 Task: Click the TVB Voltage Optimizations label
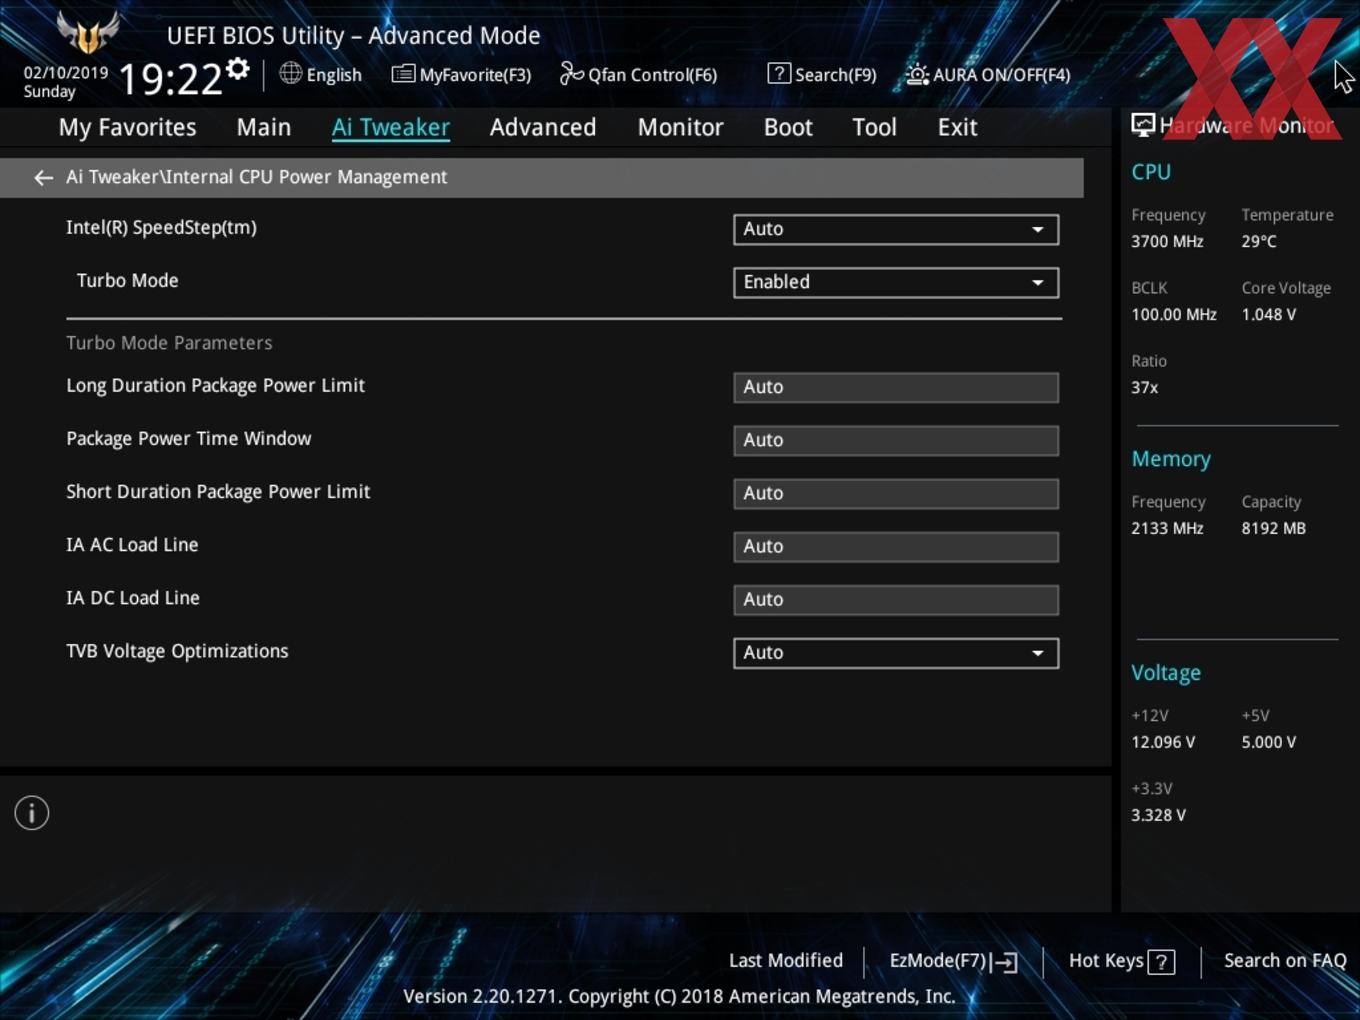(x=177, y=651)
